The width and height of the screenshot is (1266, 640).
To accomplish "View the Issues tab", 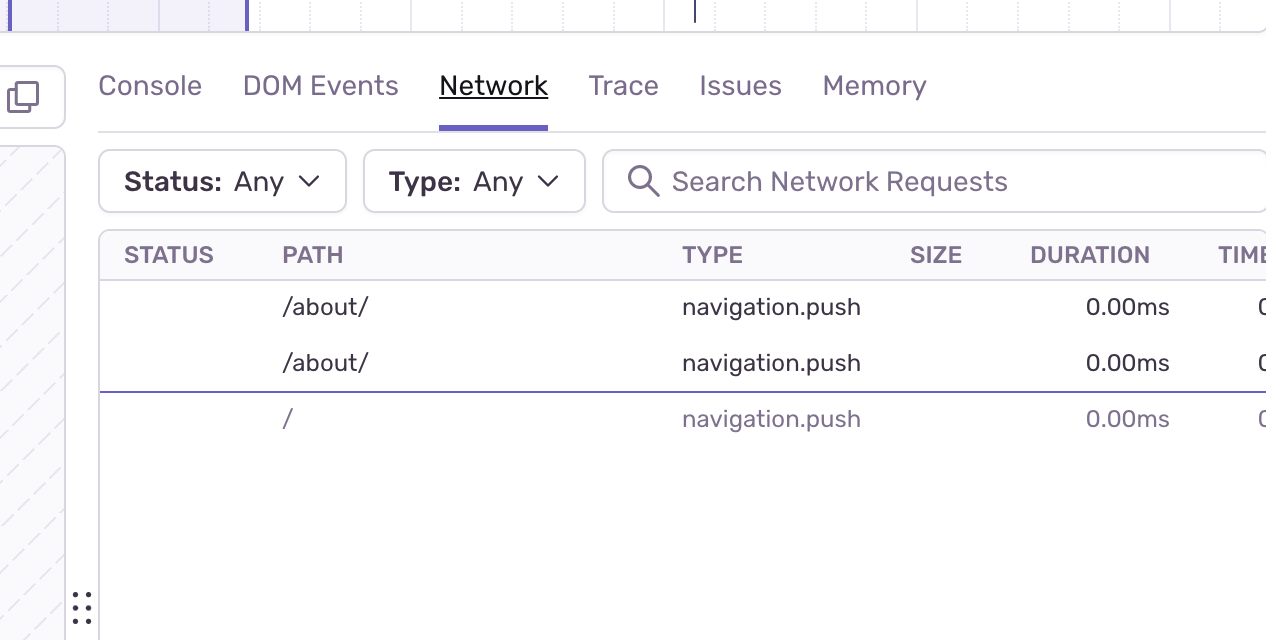I will [740, 86].
